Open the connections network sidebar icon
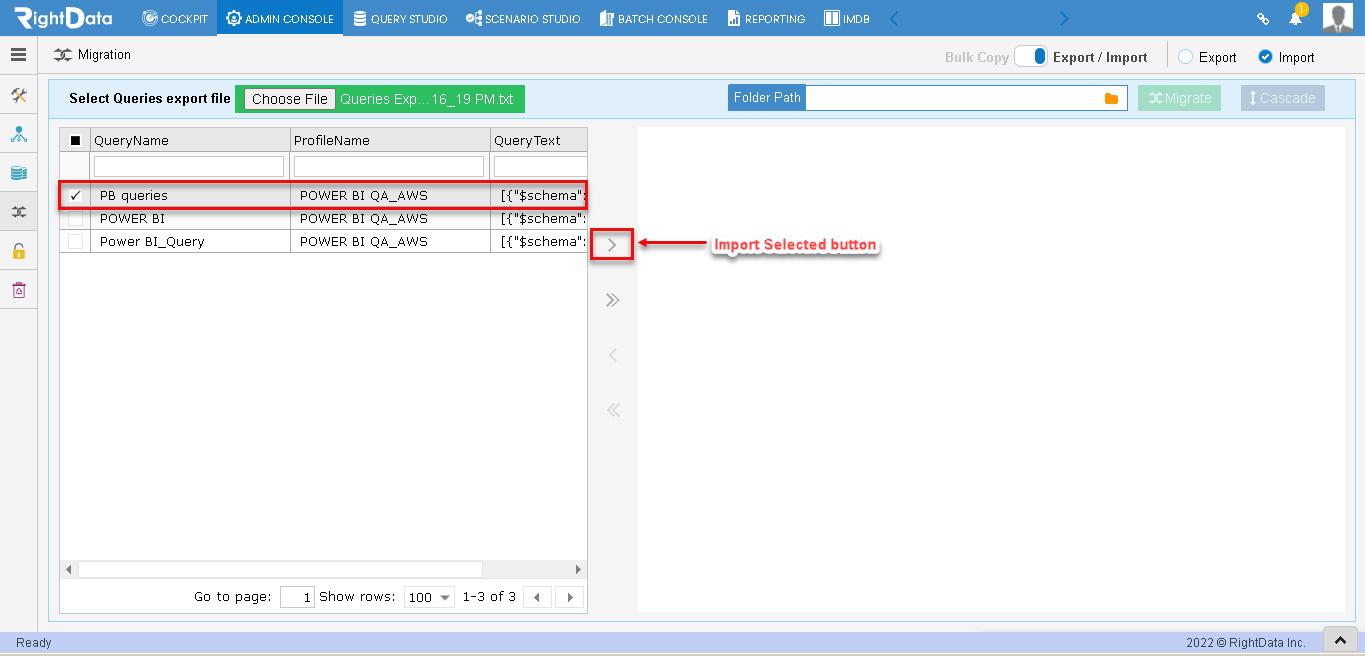 (x=18, y=134)
